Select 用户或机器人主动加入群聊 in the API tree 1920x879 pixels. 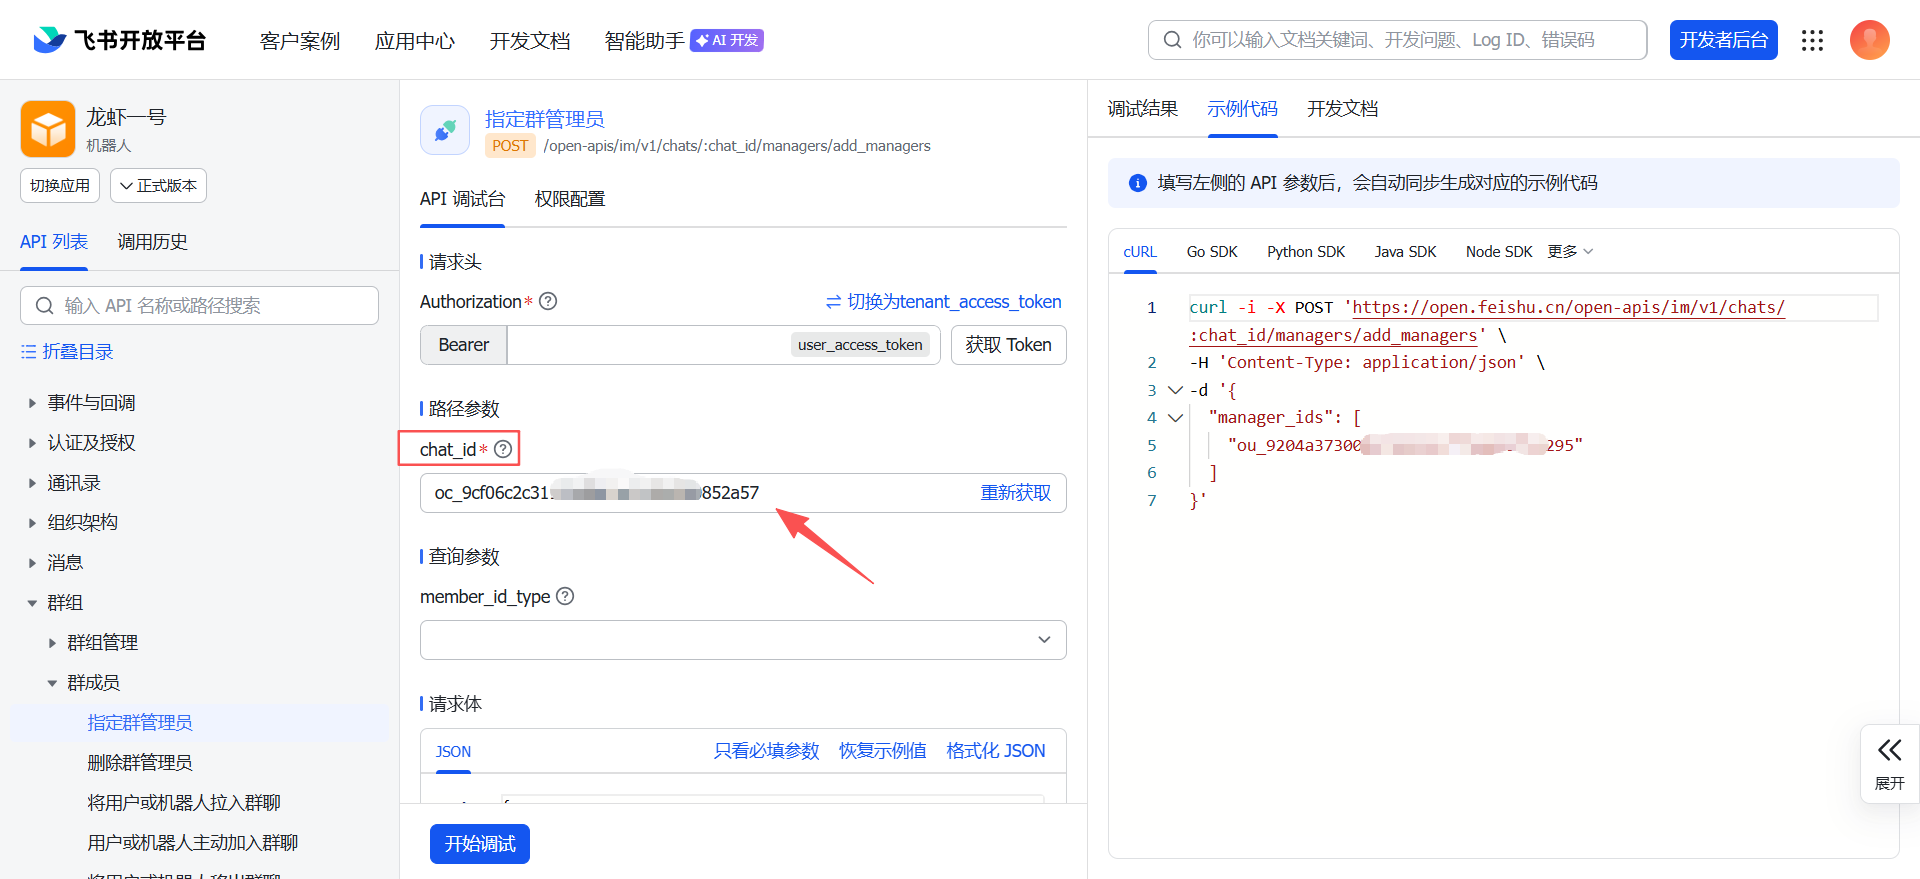(193, 843)
